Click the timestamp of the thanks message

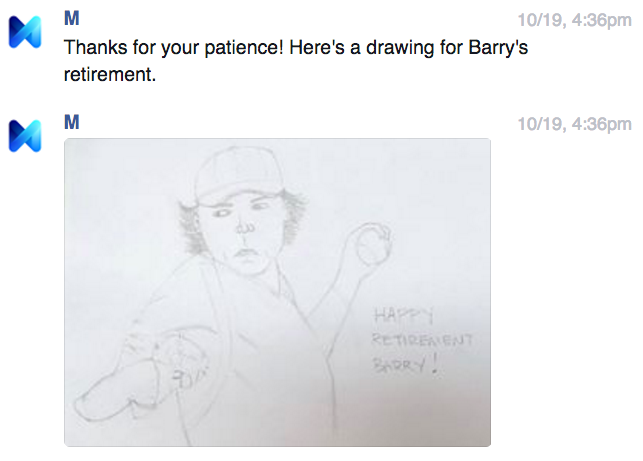pyautogui.click(x=574, y=19)
